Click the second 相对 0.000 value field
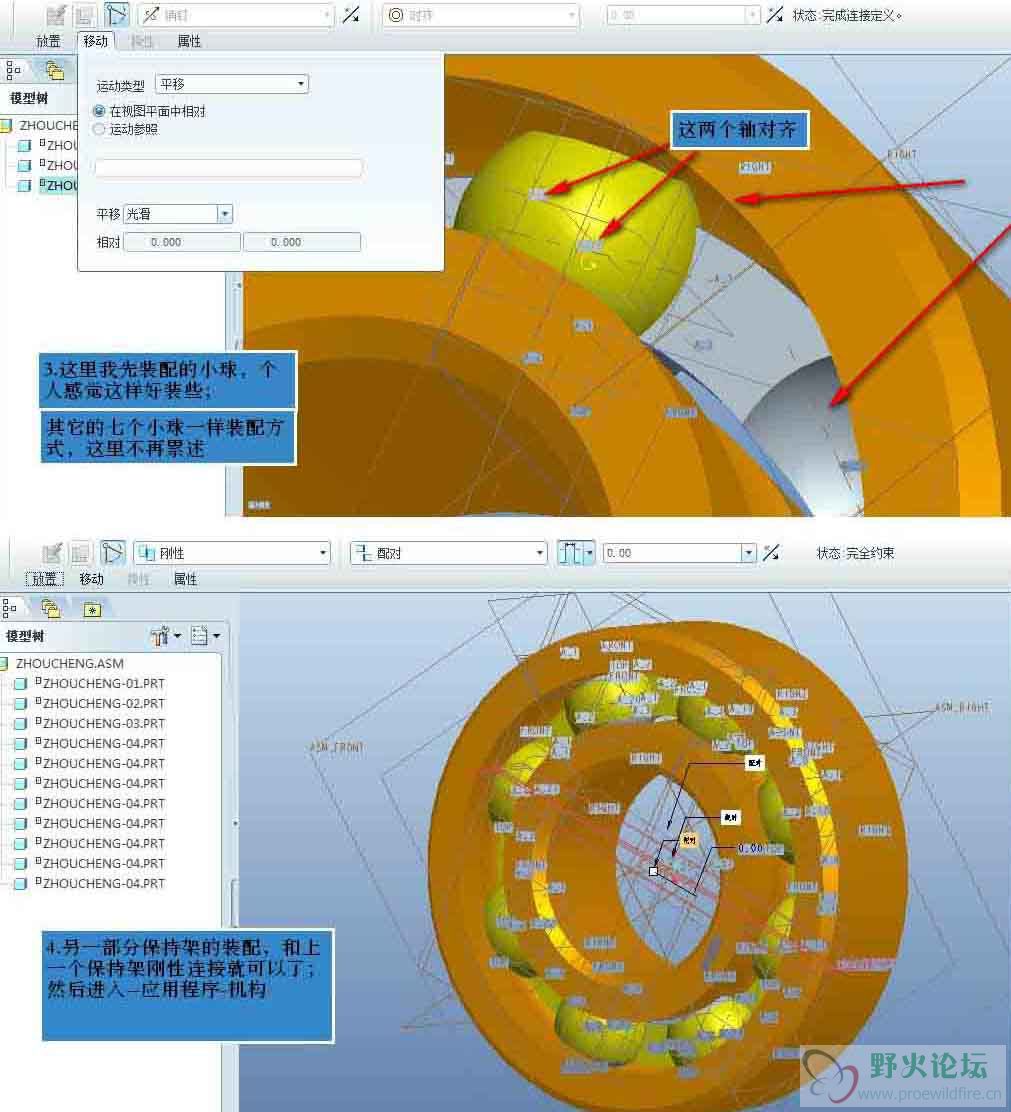Viewport: 1011px width, 1112px height. pyautogui.click(x=302, y=243)
